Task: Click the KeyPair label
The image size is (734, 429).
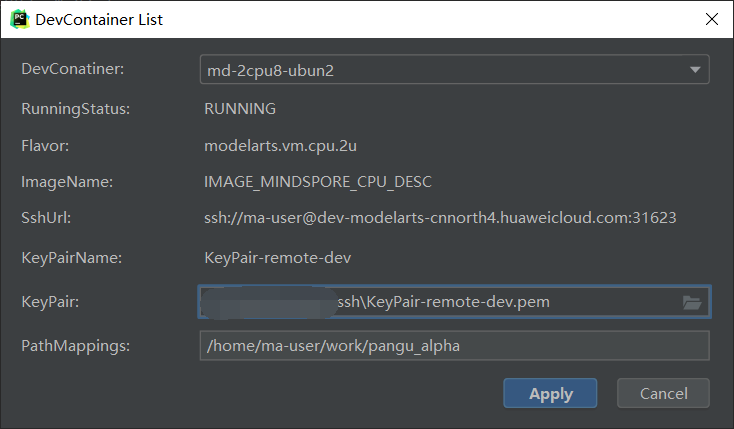Action: pos(50,302)
